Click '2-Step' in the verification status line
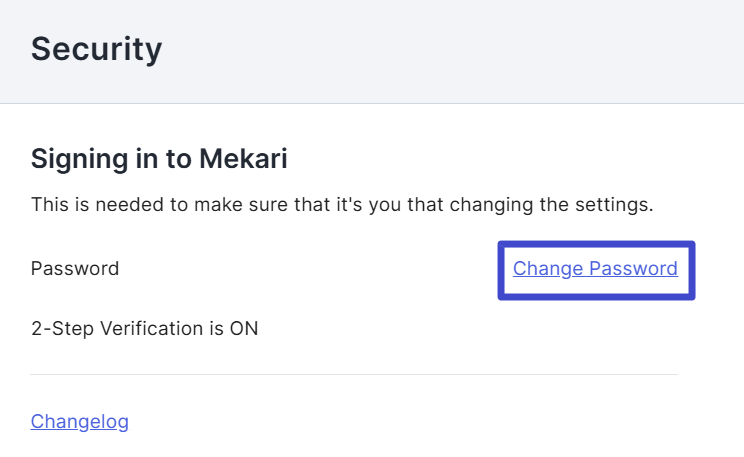Screen dimensions: 744x457 (60, 327)
